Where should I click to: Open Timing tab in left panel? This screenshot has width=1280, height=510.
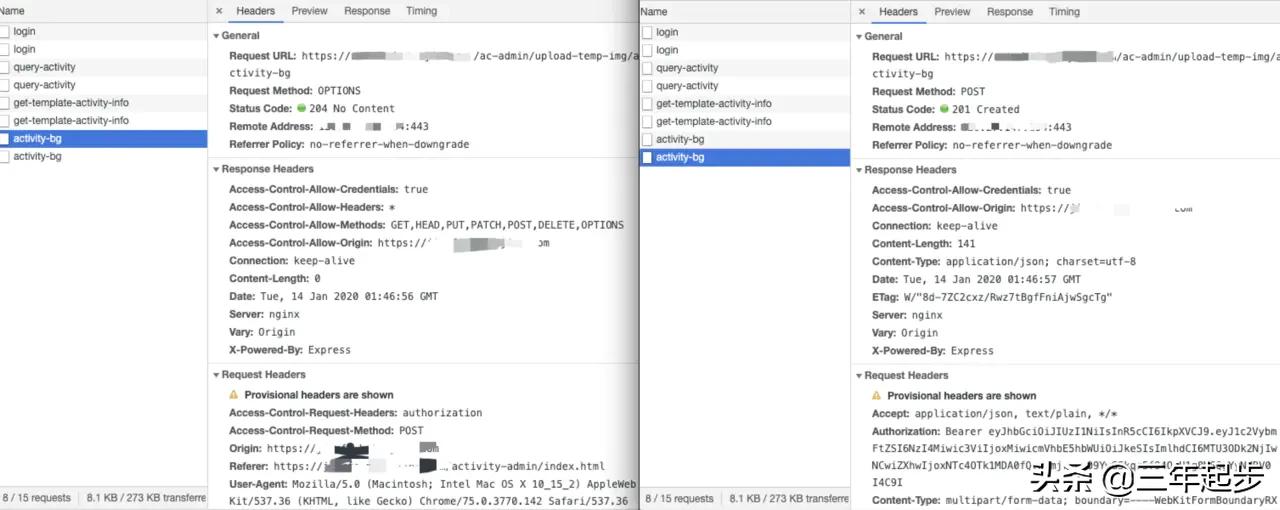(422, 11)
